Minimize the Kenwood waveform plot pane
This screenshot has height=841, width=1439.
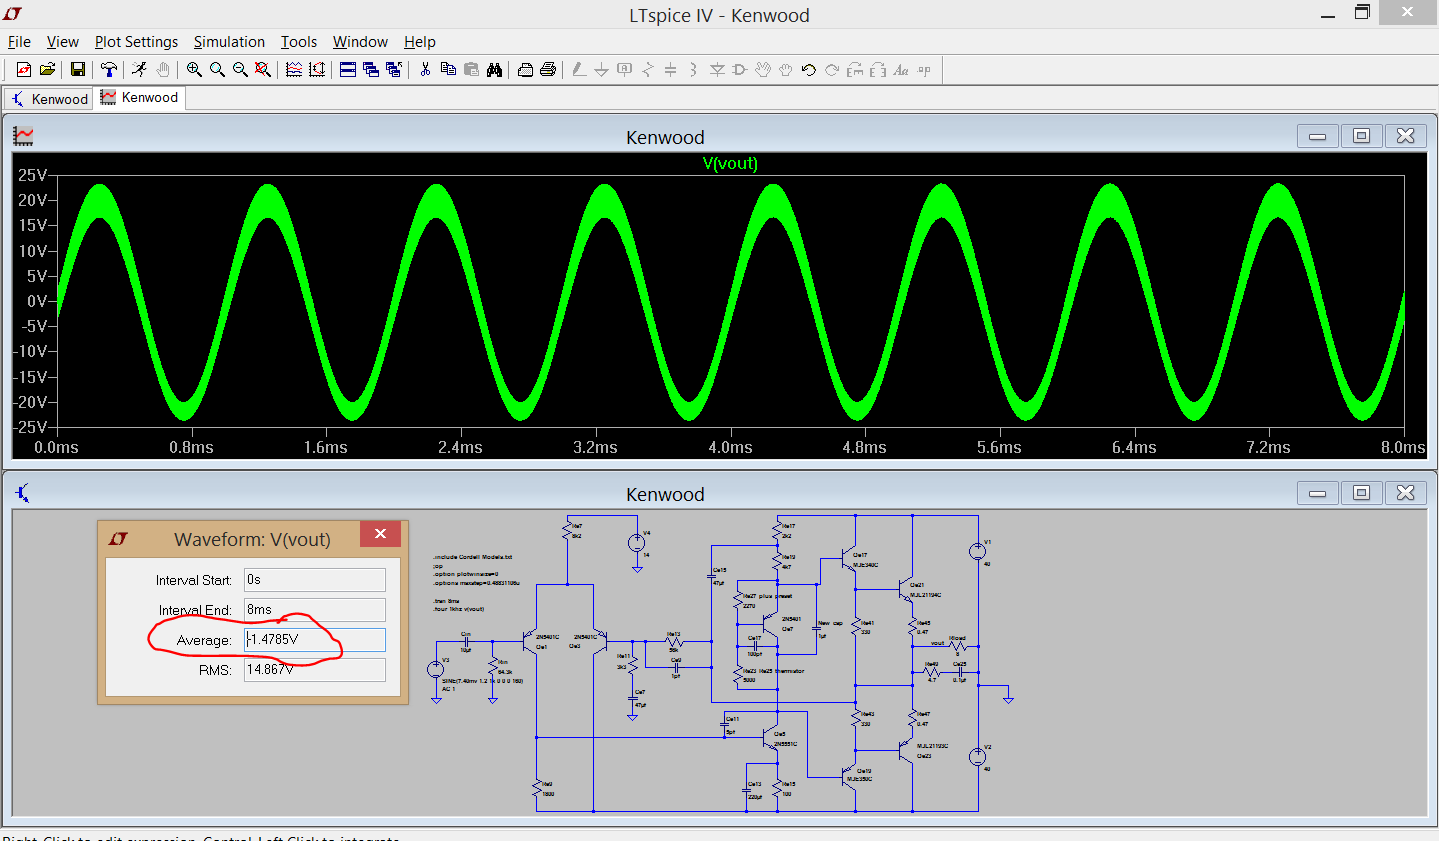point(1317,136)
